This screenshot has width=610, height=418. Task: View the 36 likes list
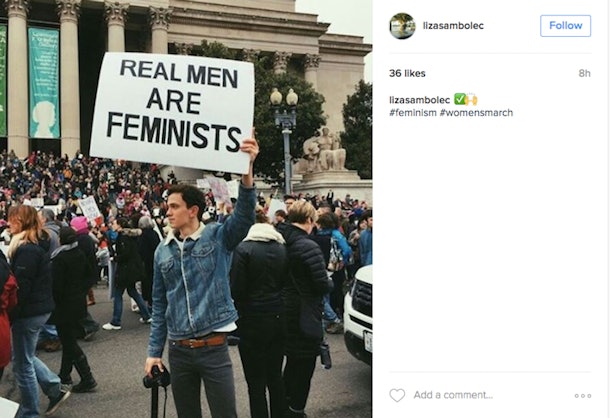407,73
